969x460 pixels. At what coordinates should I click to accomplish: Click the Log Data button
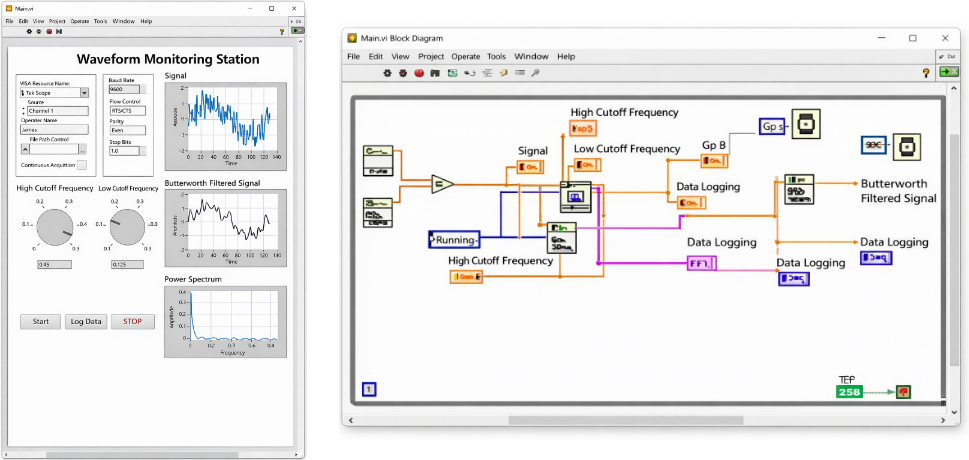(85, 321)
